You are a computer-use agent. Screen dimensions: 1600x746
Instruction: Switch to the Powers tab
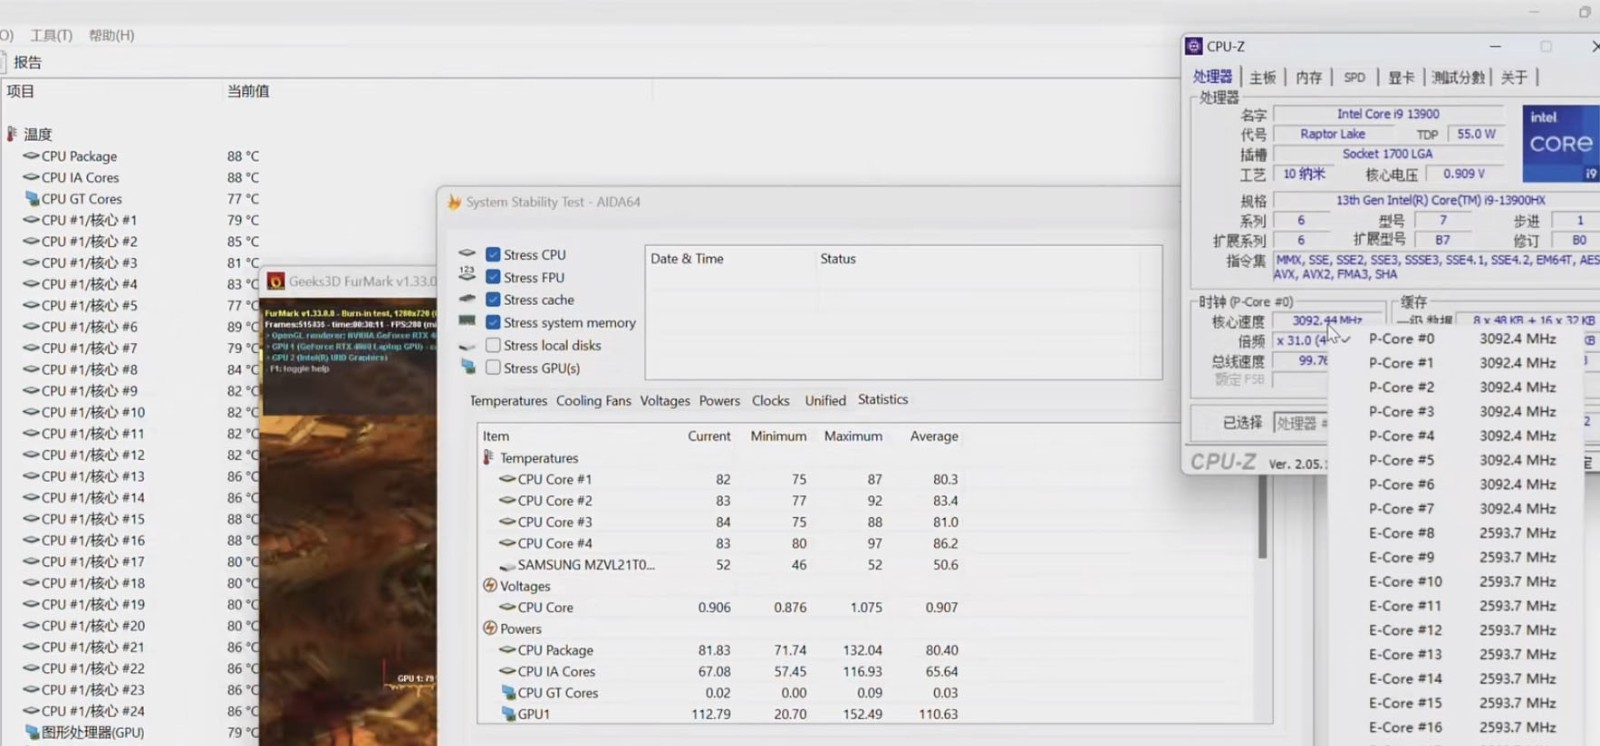point(719,401)
